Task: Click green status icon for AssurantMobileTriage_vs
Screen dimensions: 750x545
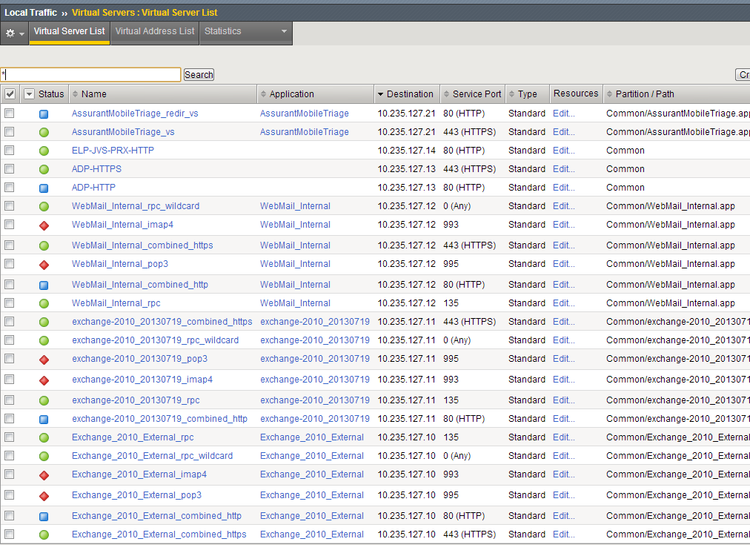Action: [44, 132]
